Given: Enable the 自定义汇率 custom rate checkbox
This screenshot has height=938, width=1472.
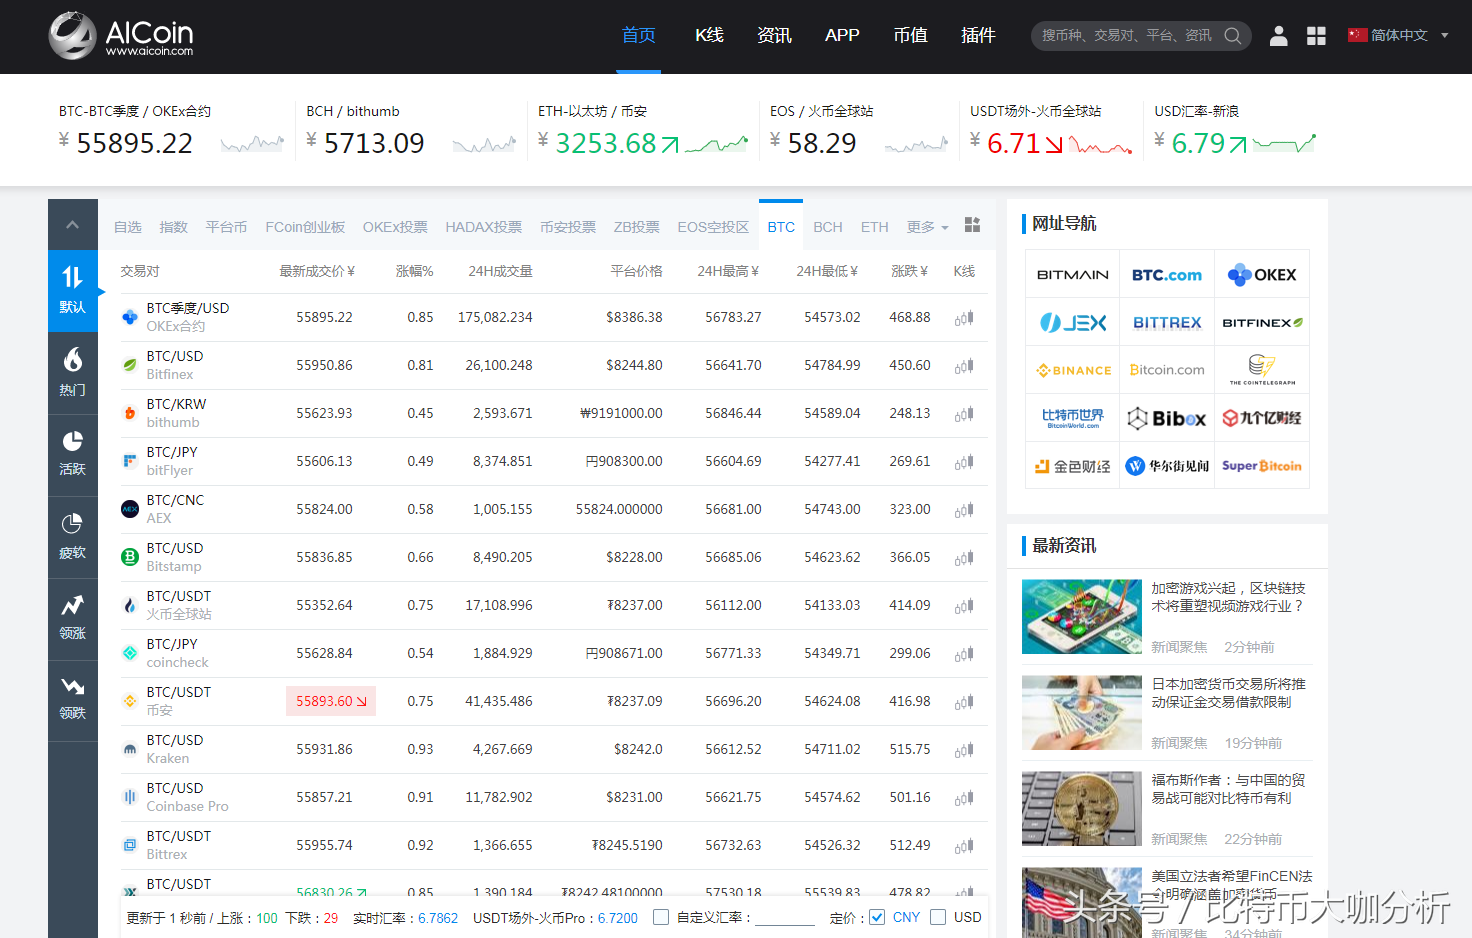Looking at the screenshot, I should [x=661, y=917].
